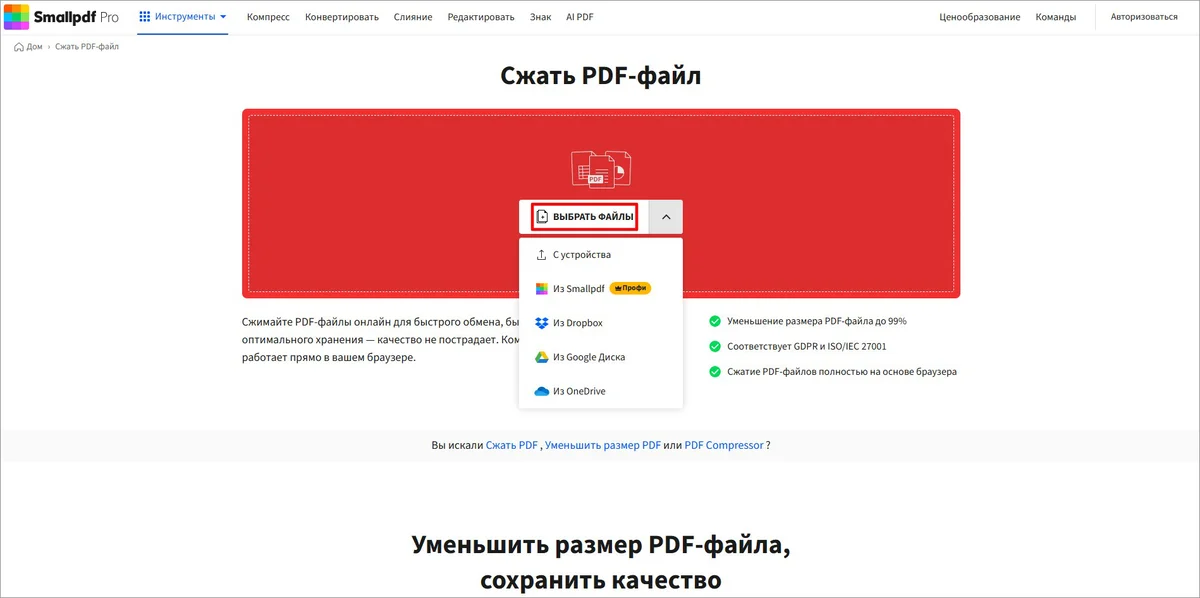Click the Dropbox icon
The image size is (1200, 598).
(x=542, y=323)
